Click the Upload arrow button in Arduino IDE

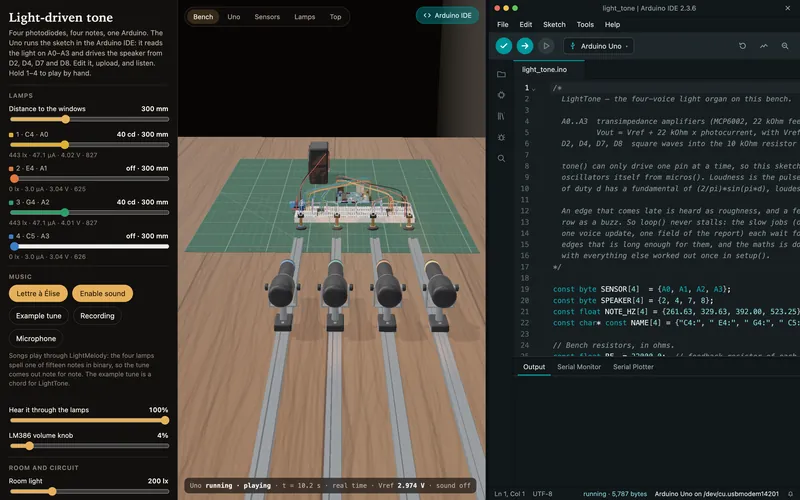pyautogui.click(x=524, y=46)
